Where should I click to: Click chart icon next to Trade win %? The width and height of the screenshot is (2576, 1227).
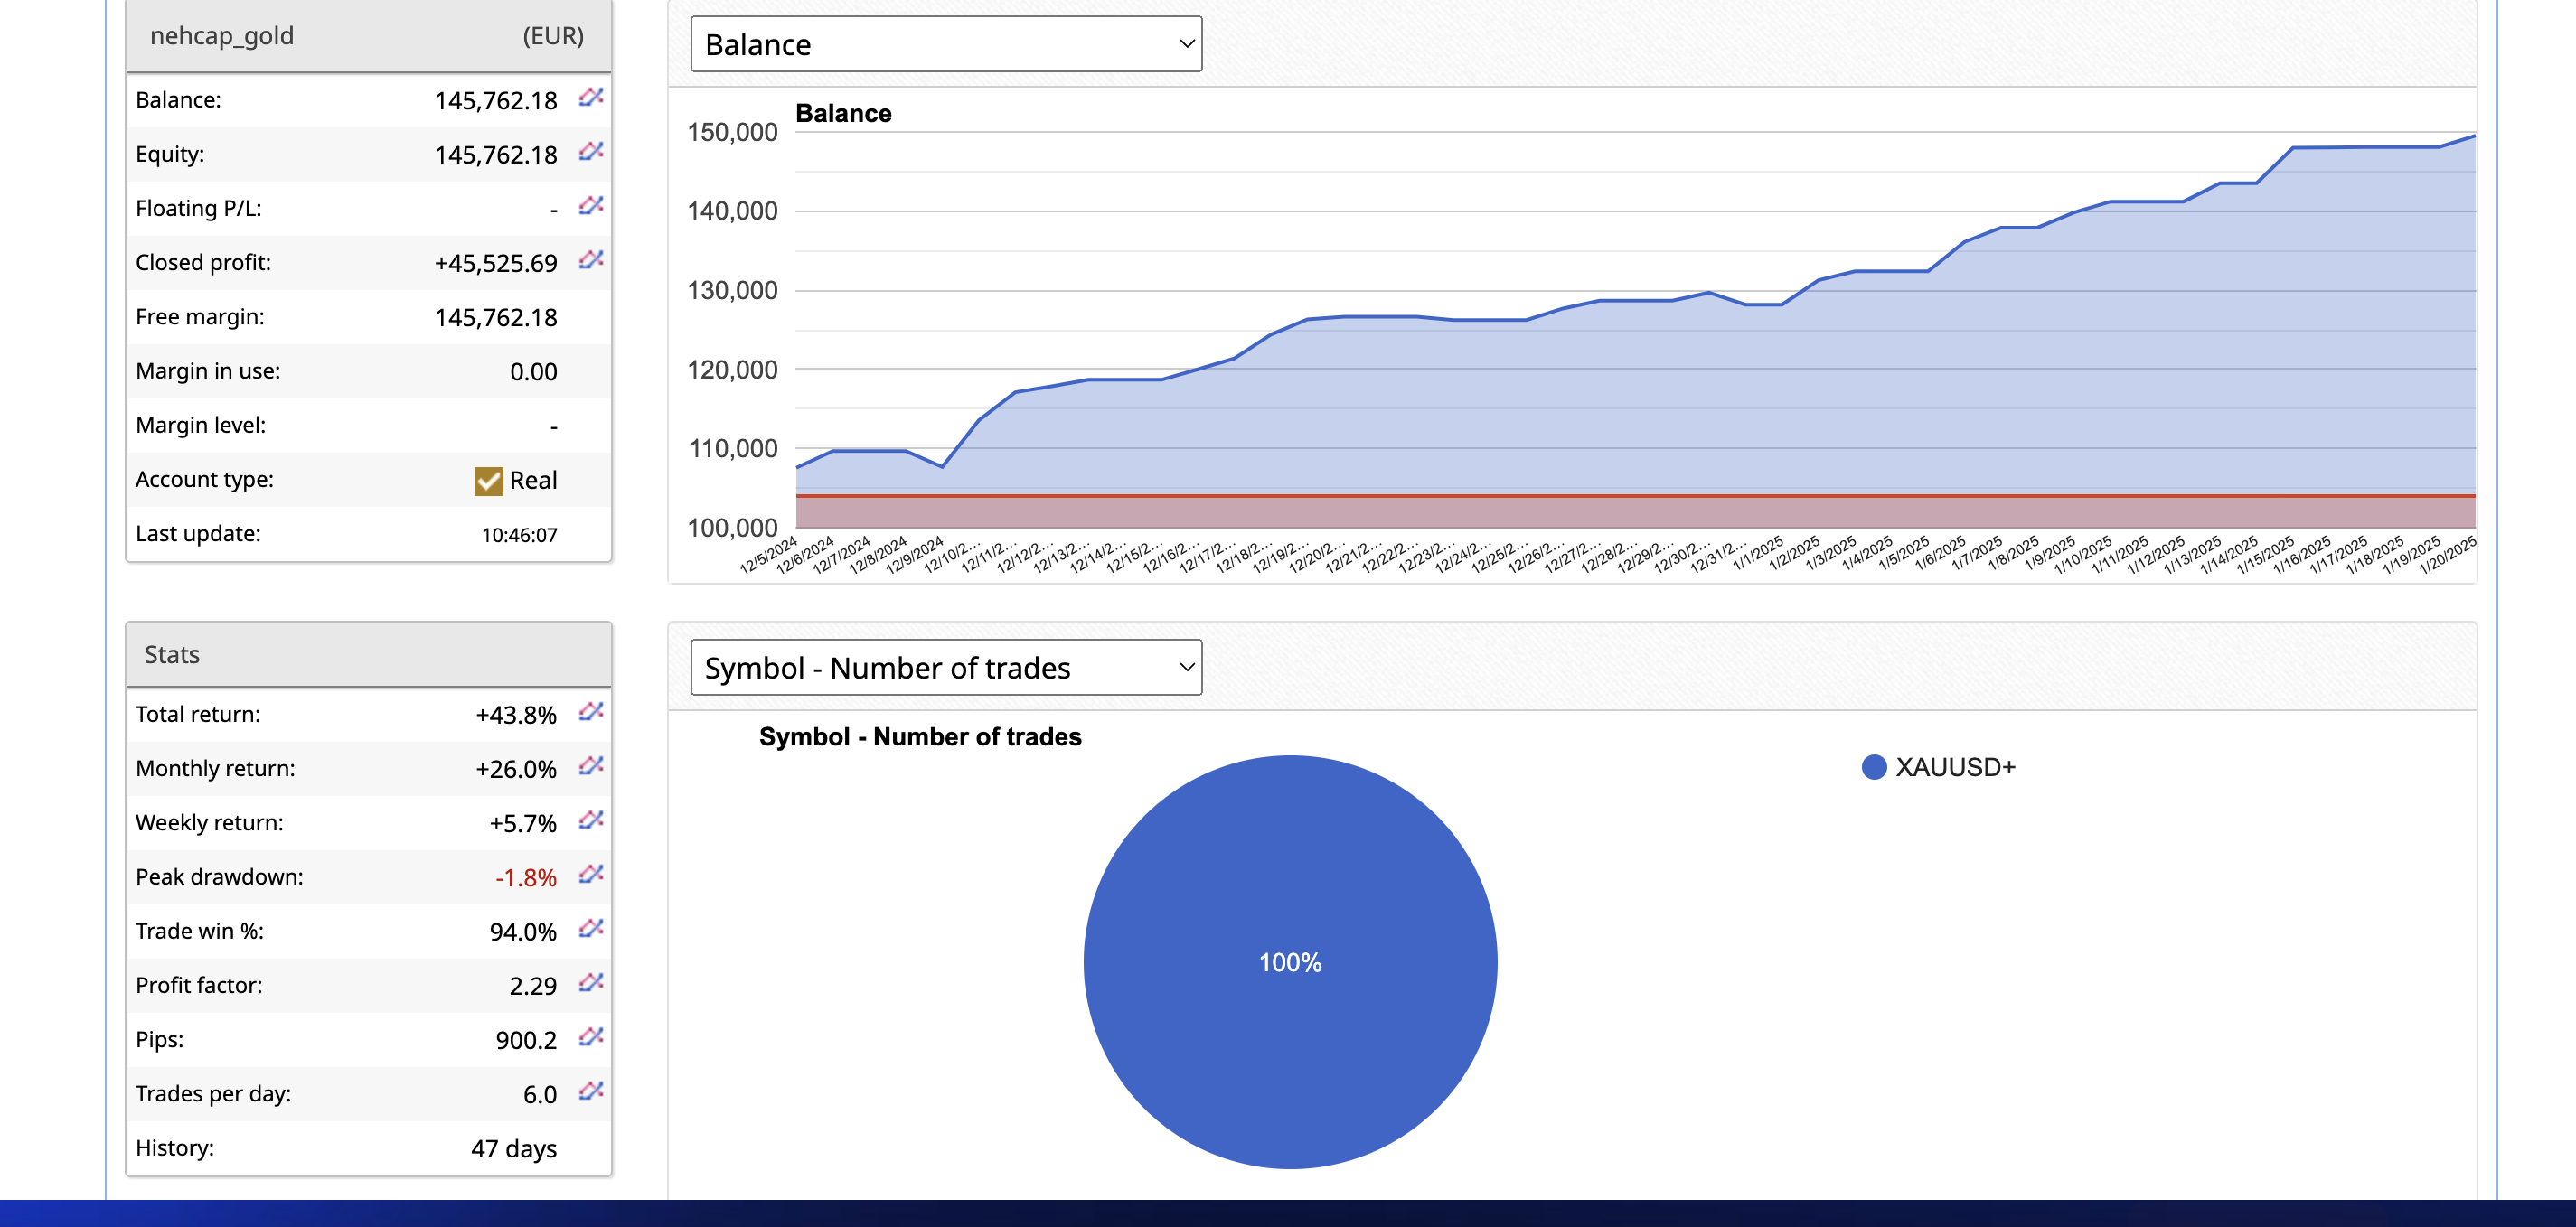point(591,928)
